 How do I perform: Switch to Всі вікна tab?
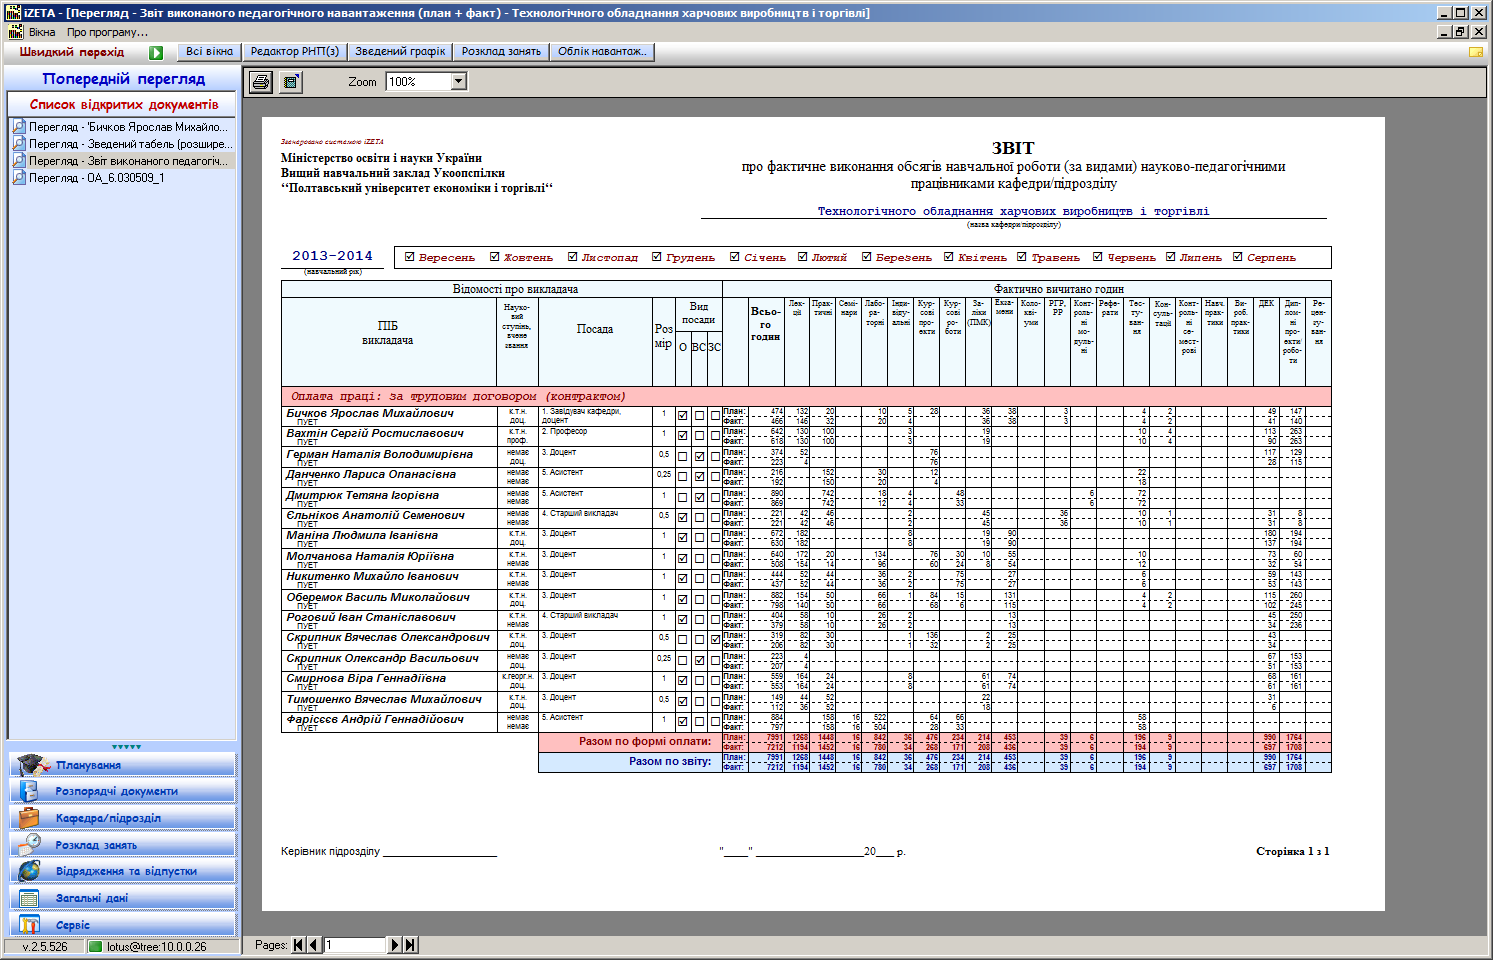[x=209, y=52]
